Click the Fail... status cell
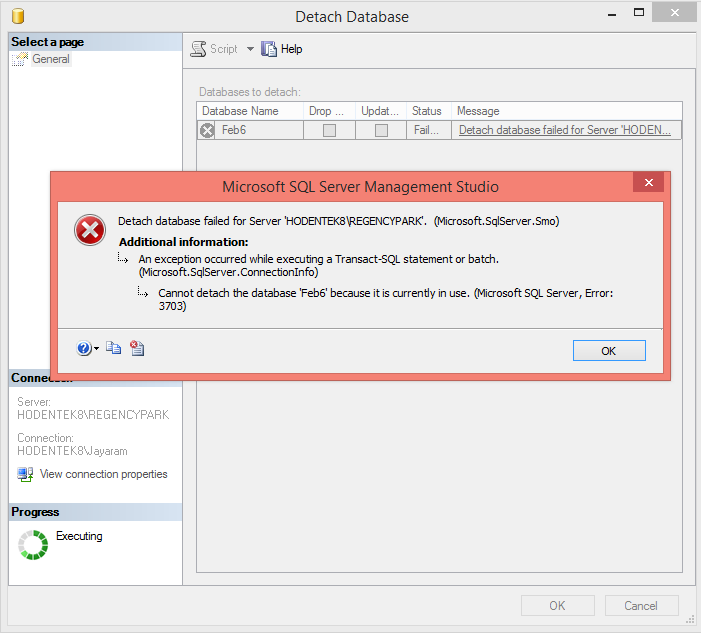Viewport: 701px width, 633px height. [x=429, y=130]
